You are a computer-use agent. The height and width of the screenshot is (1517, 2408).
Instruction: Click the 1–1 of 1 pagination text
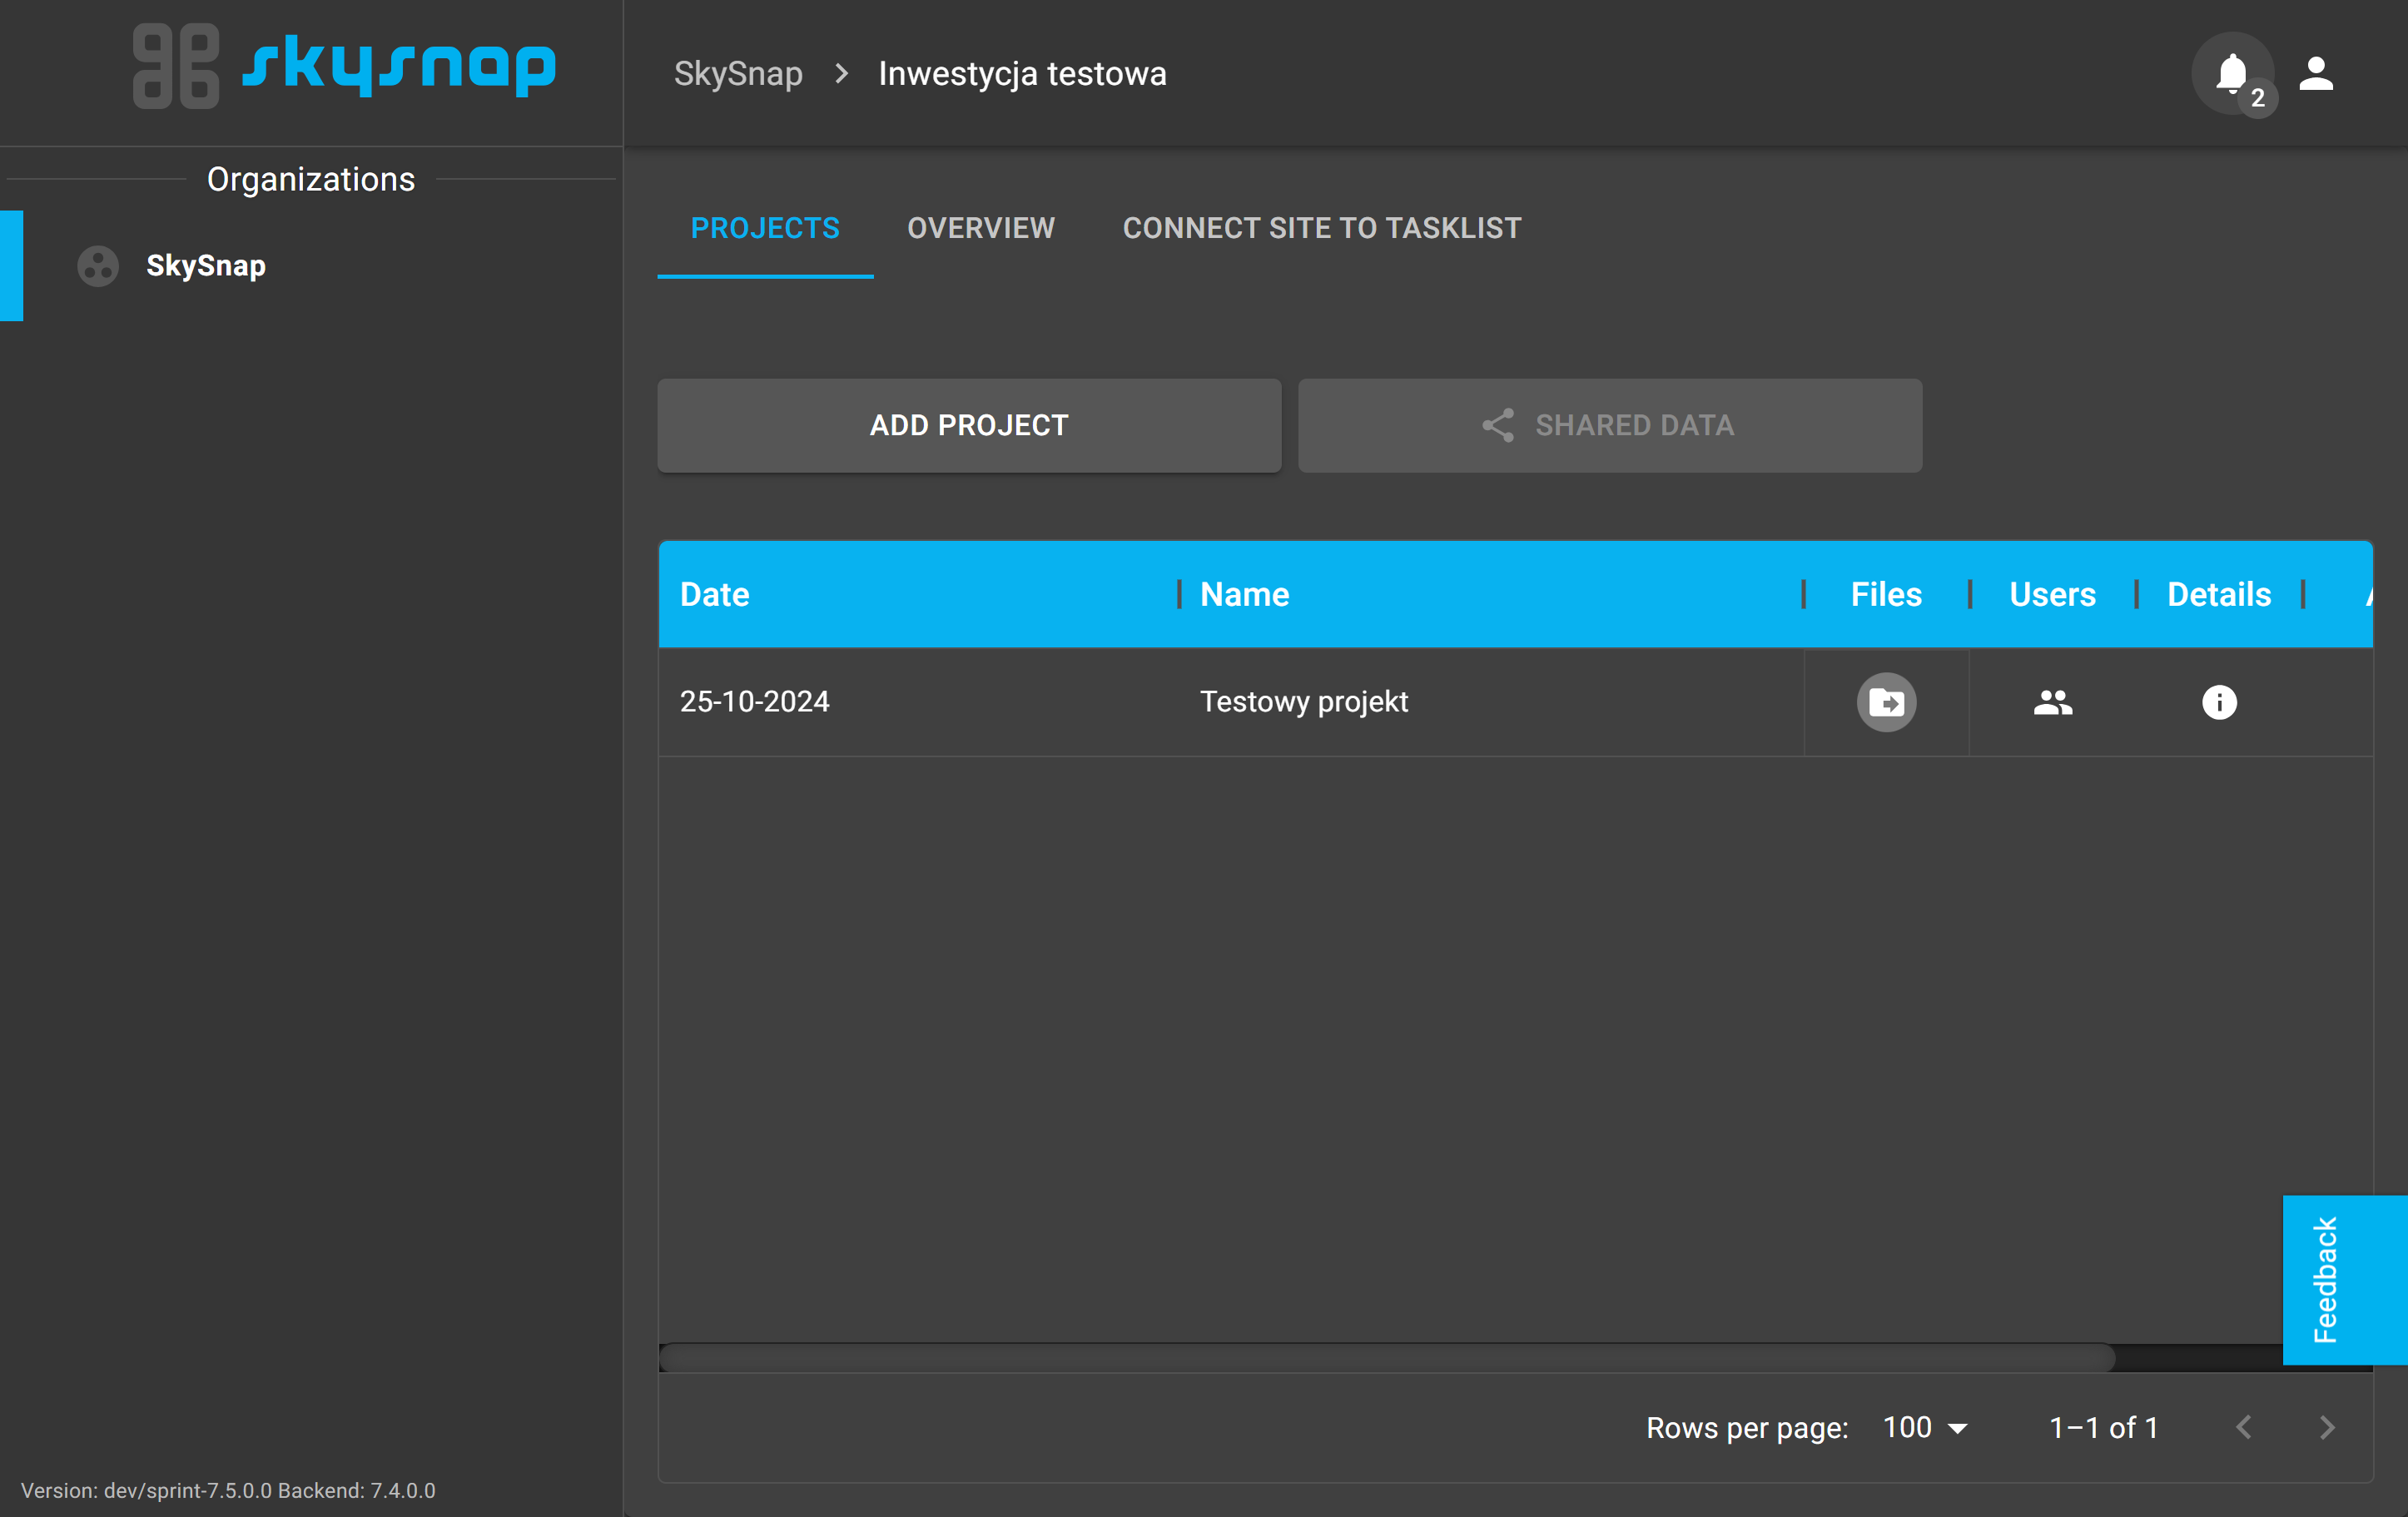pos(2104,1427)
